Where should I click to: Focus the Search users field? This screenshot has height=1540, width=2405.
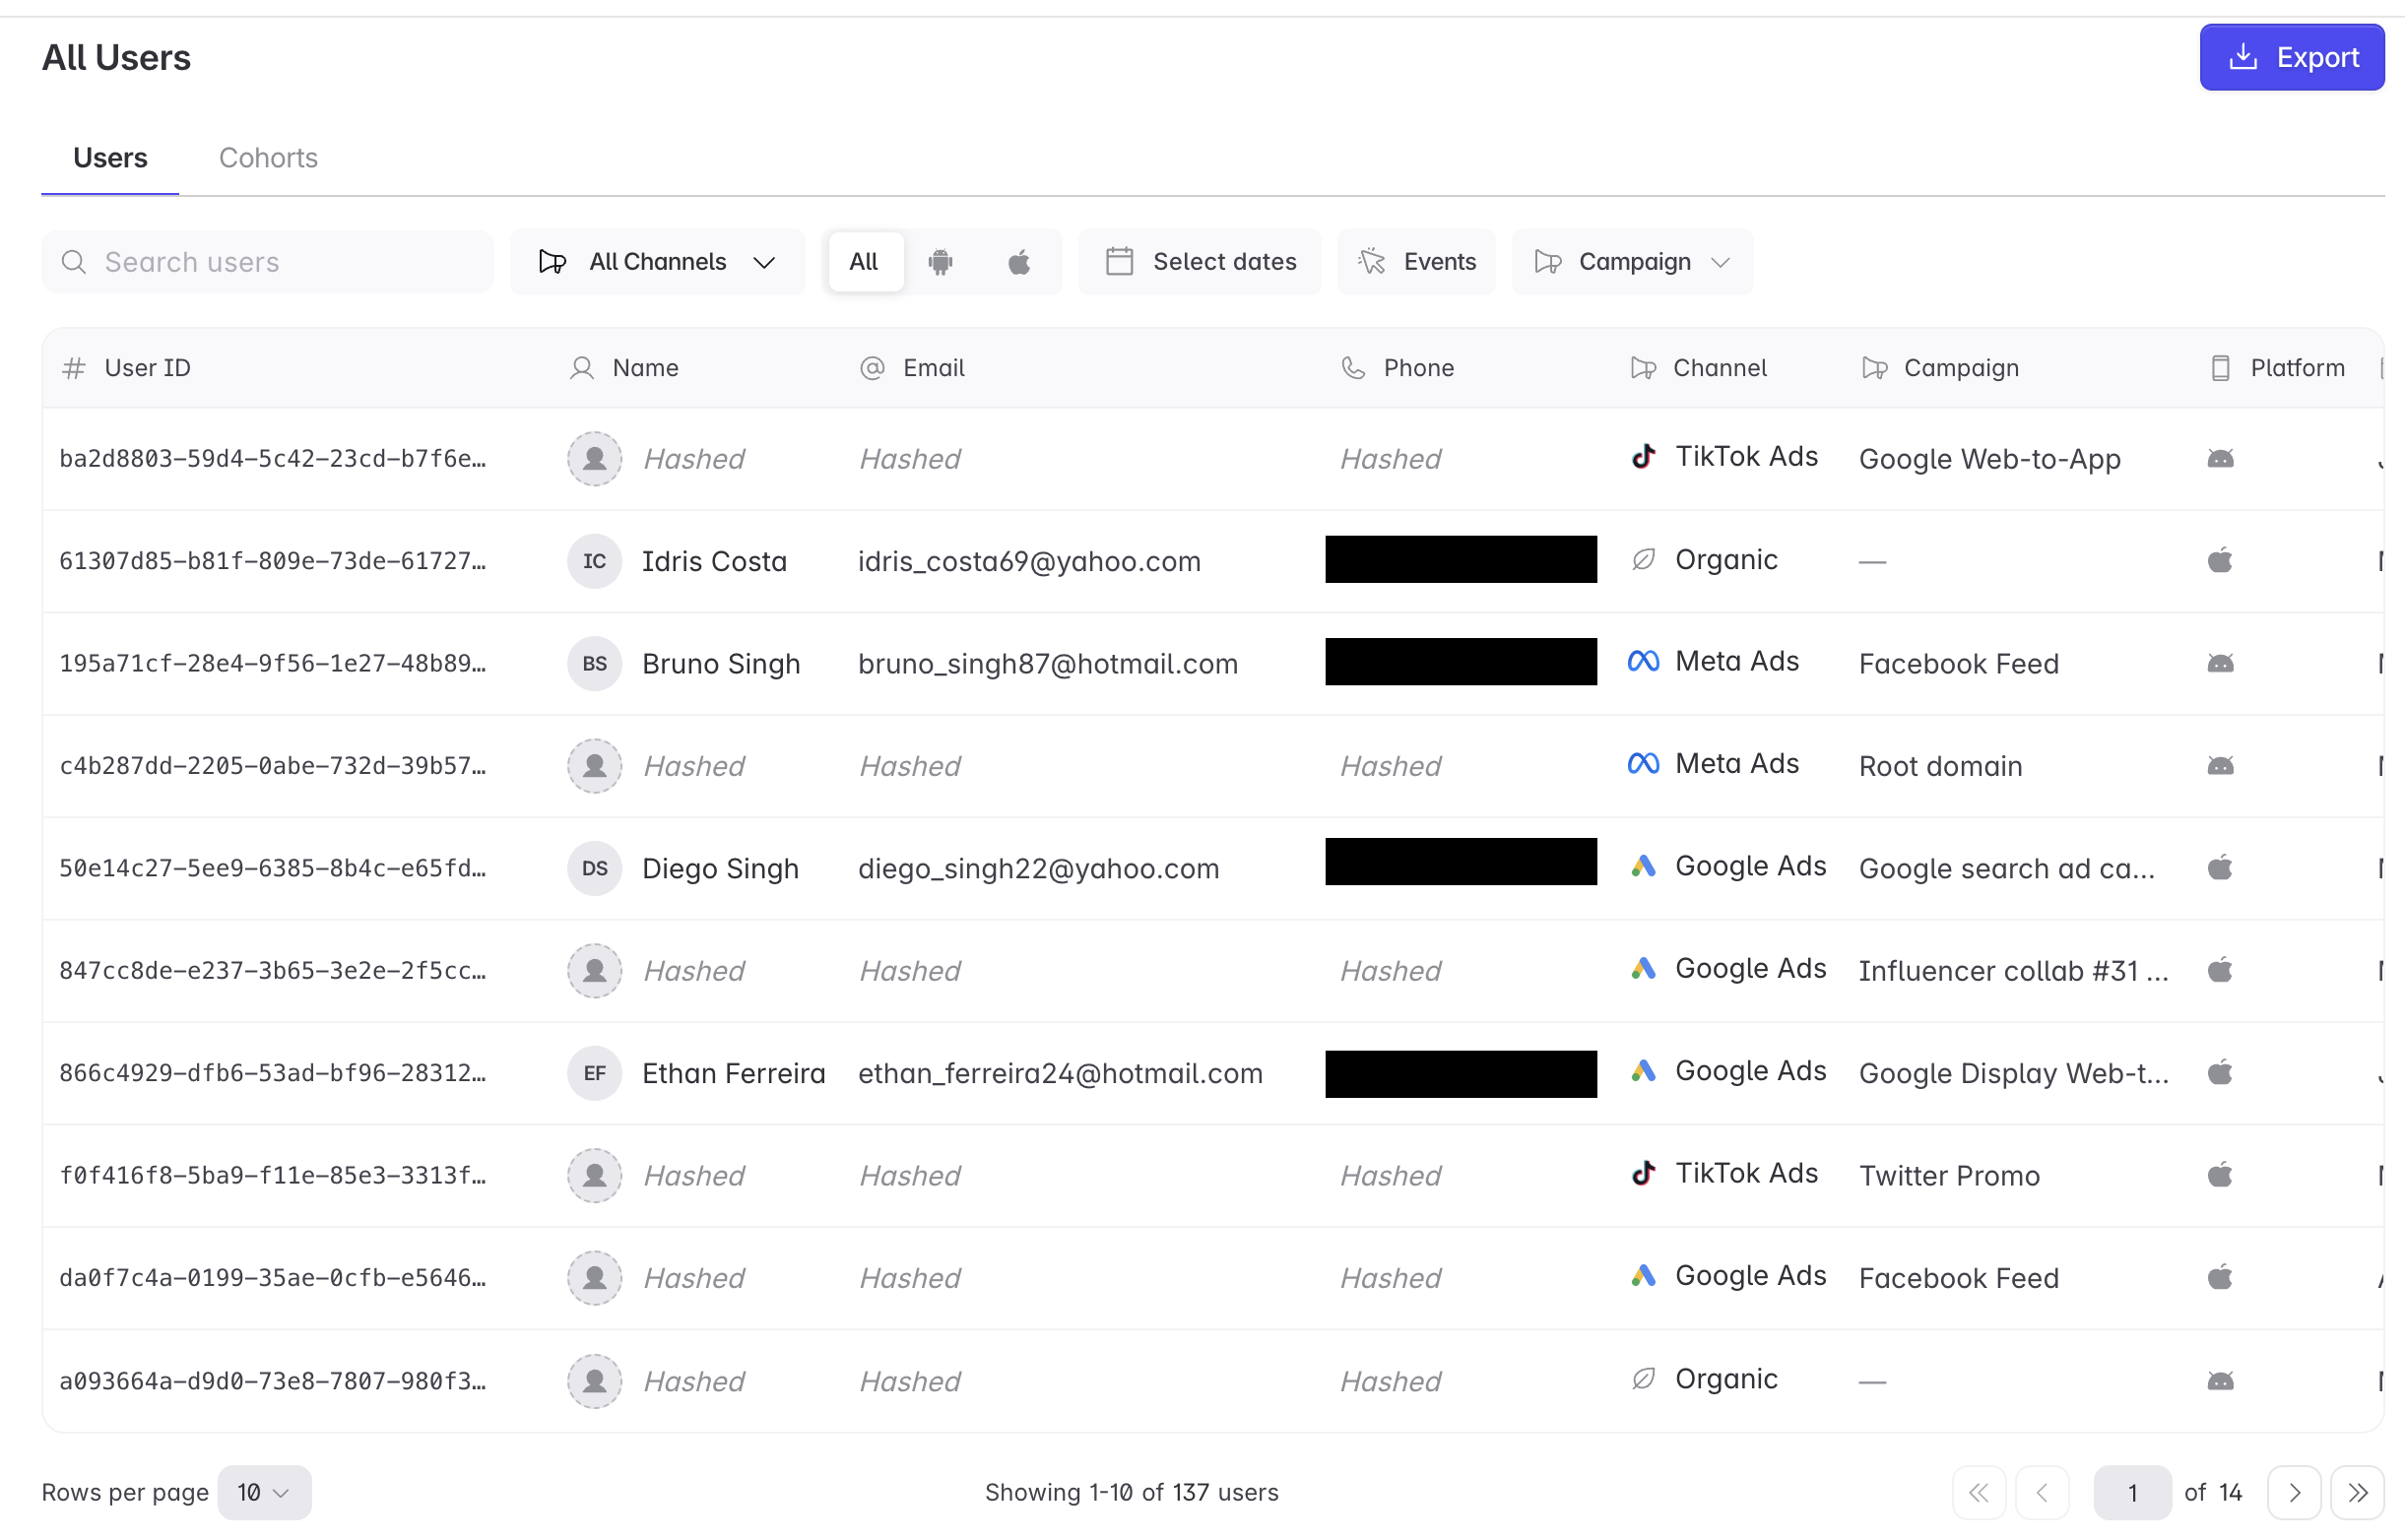point(268,262)
